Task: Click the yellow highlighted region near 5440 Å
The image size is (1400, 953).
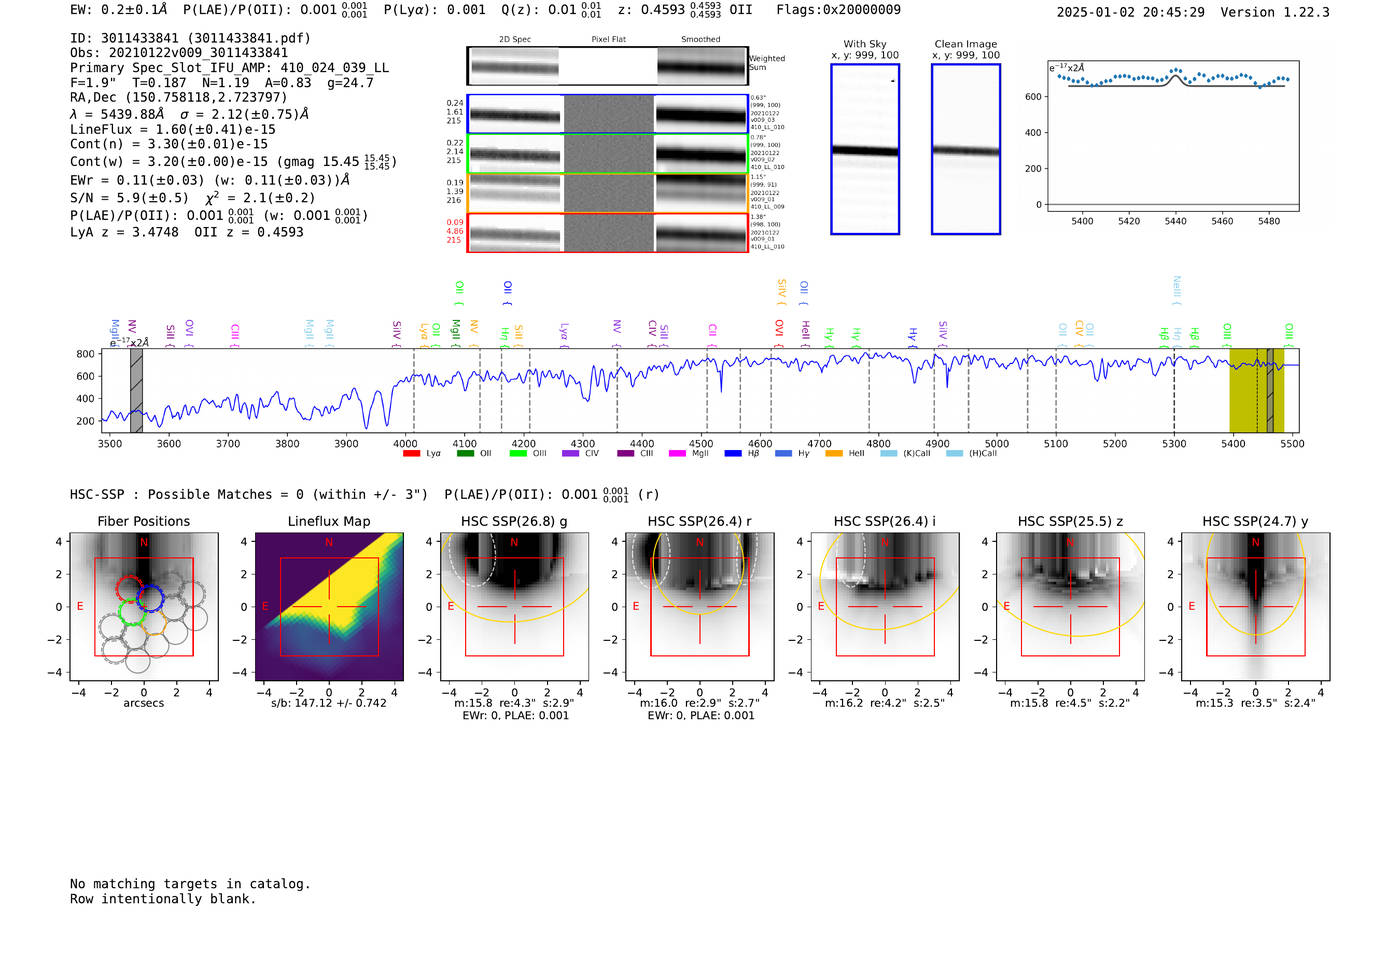Action: point(1256,390)
